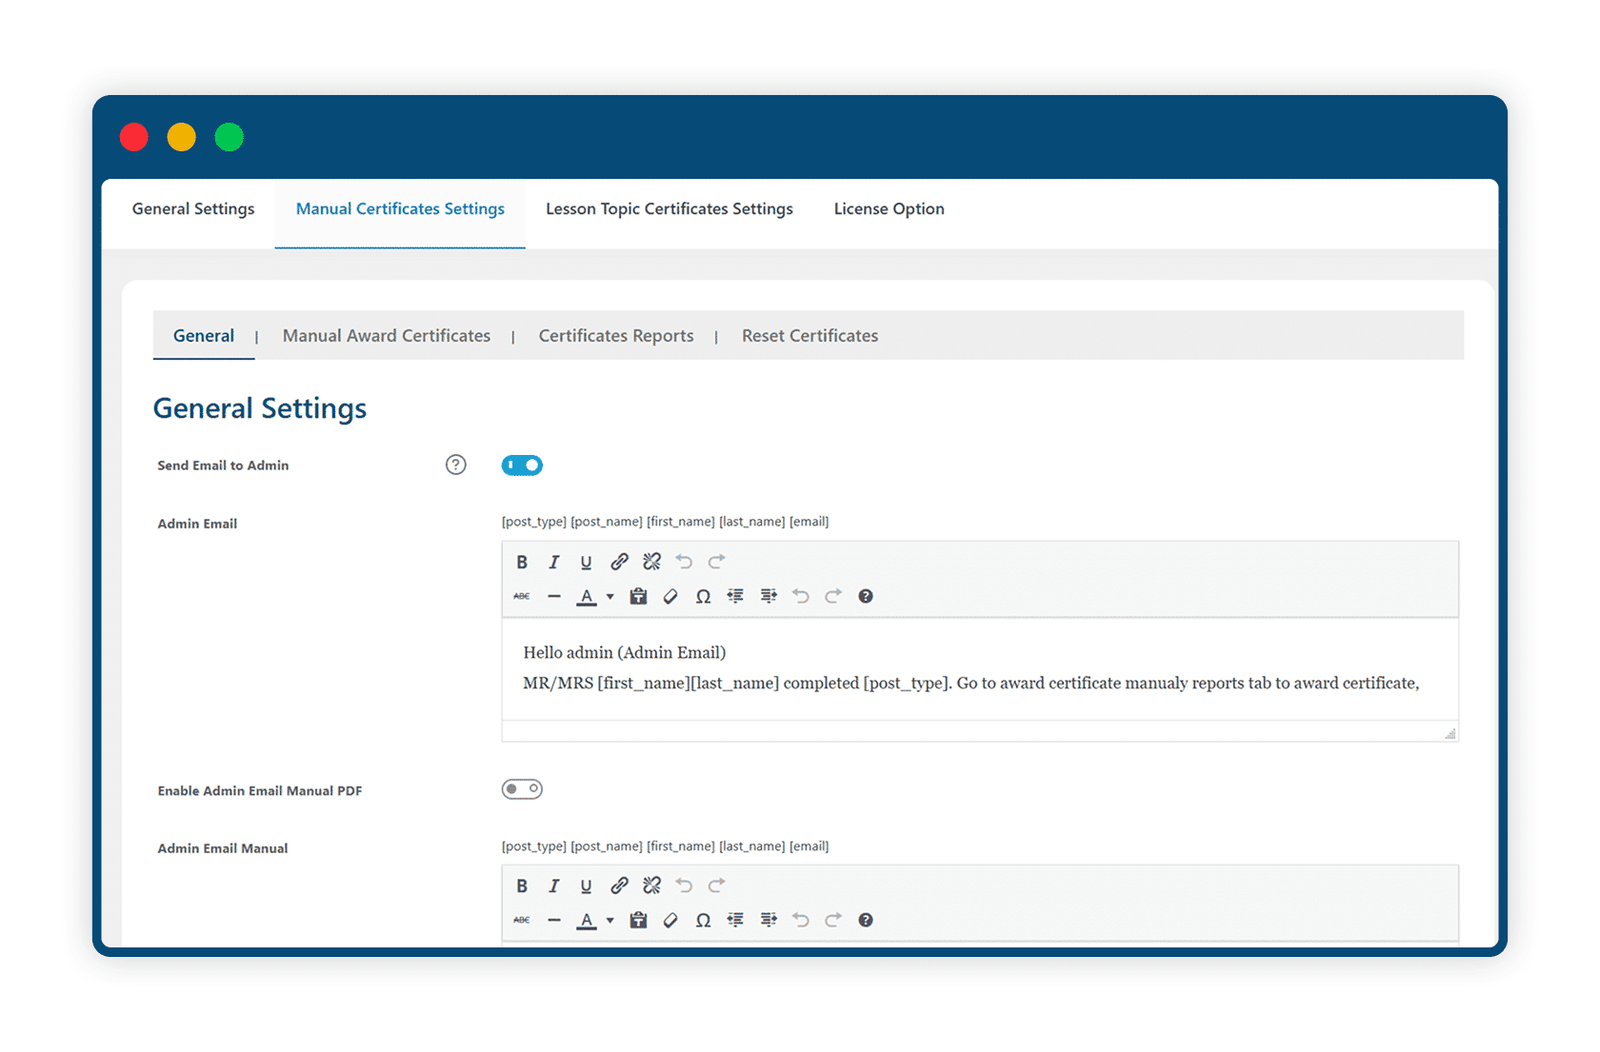Enable the Admin Email Manual PDF toggle
This screenshot has width=1600, height=1052.
(522, 789)
